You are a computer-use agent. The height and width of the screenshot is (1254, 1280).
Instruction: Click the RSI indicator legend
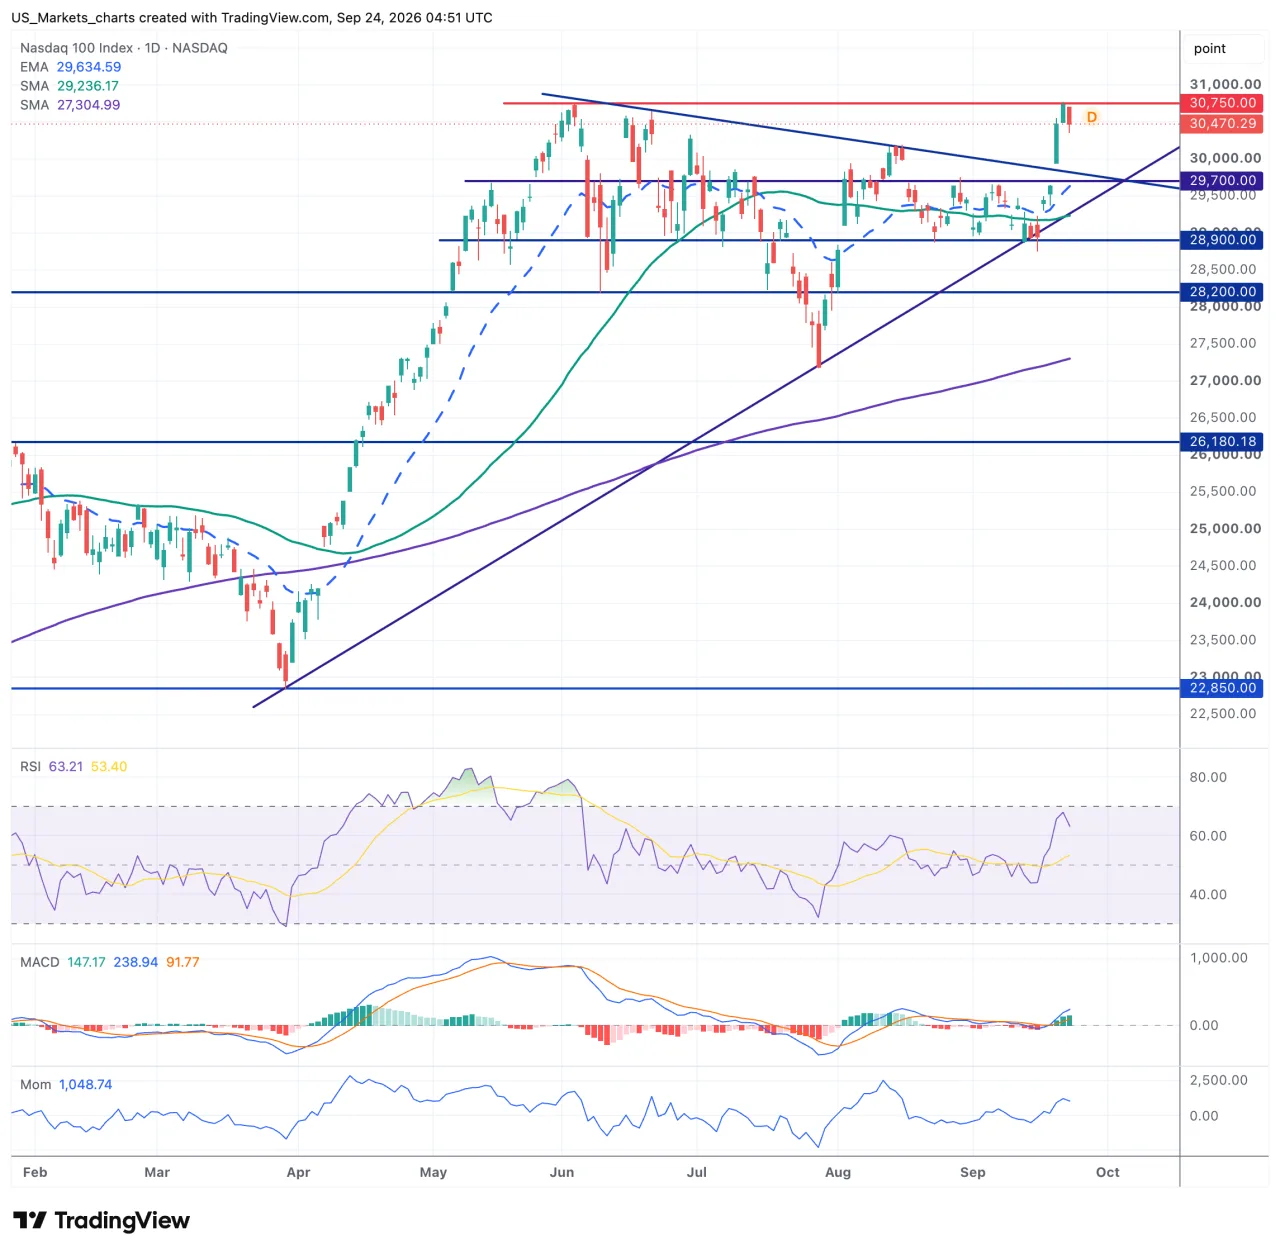tap(74, 767)
